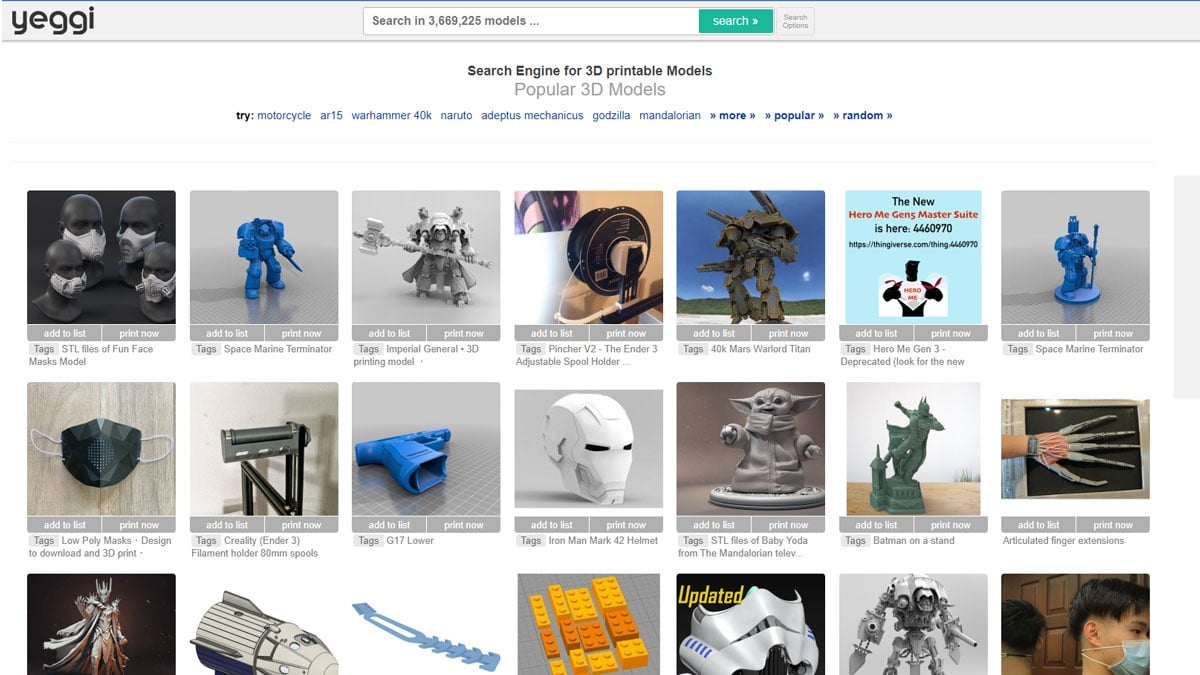Open the rocket capsule model thumbnail
Image resolution: width=1200 pixels, height=675 pixels.
pyautogui.click(x=264, y=632)
